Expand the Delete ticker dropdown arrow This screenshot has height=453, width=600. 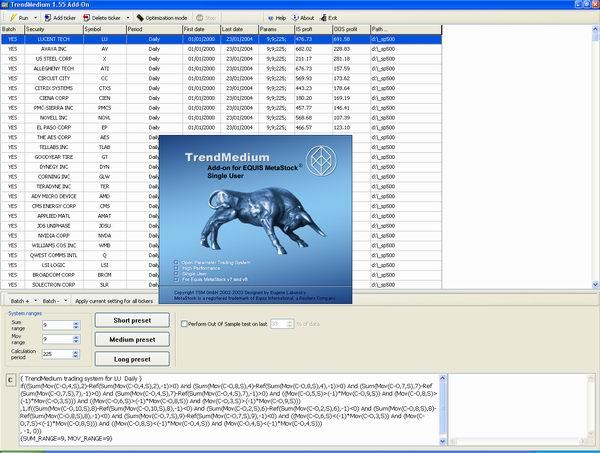coord(128,18)
